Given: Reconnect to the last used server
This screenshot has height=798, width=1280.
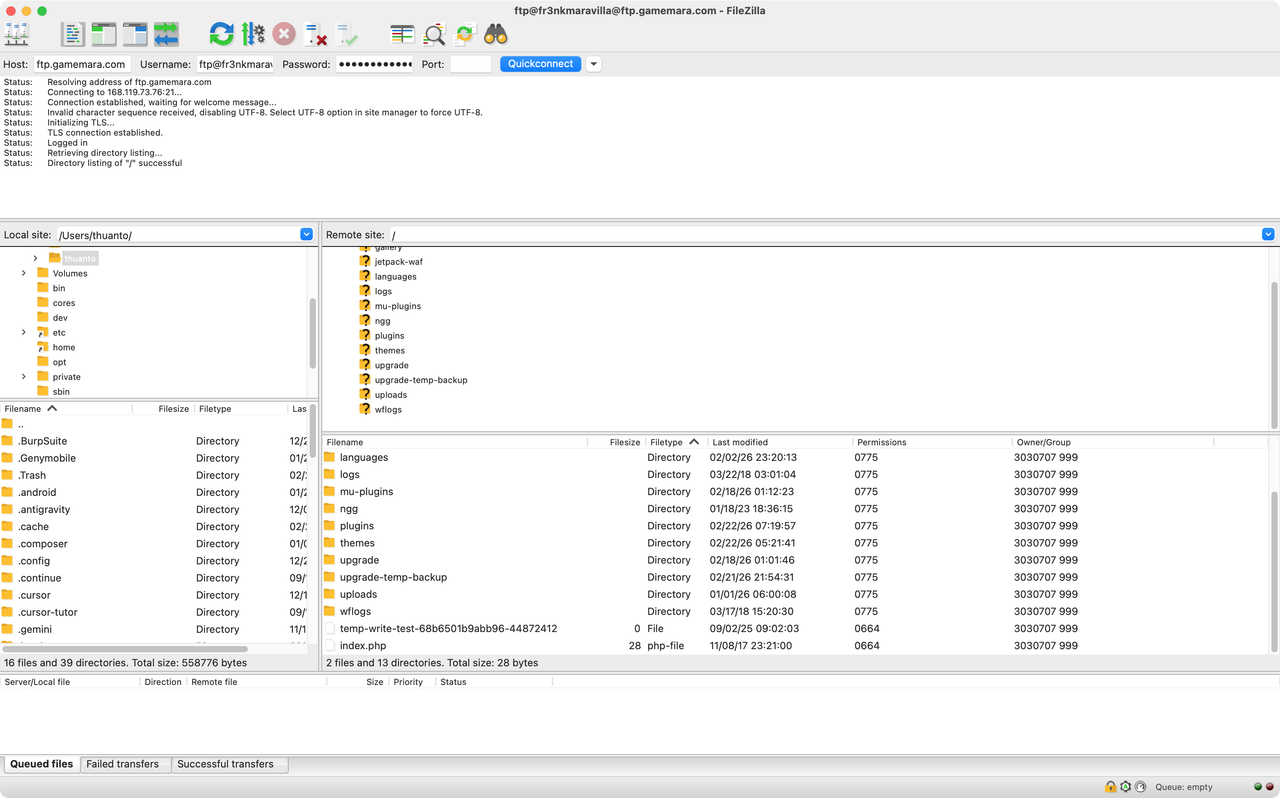Looking at the screenshot, I should [347, 34].
